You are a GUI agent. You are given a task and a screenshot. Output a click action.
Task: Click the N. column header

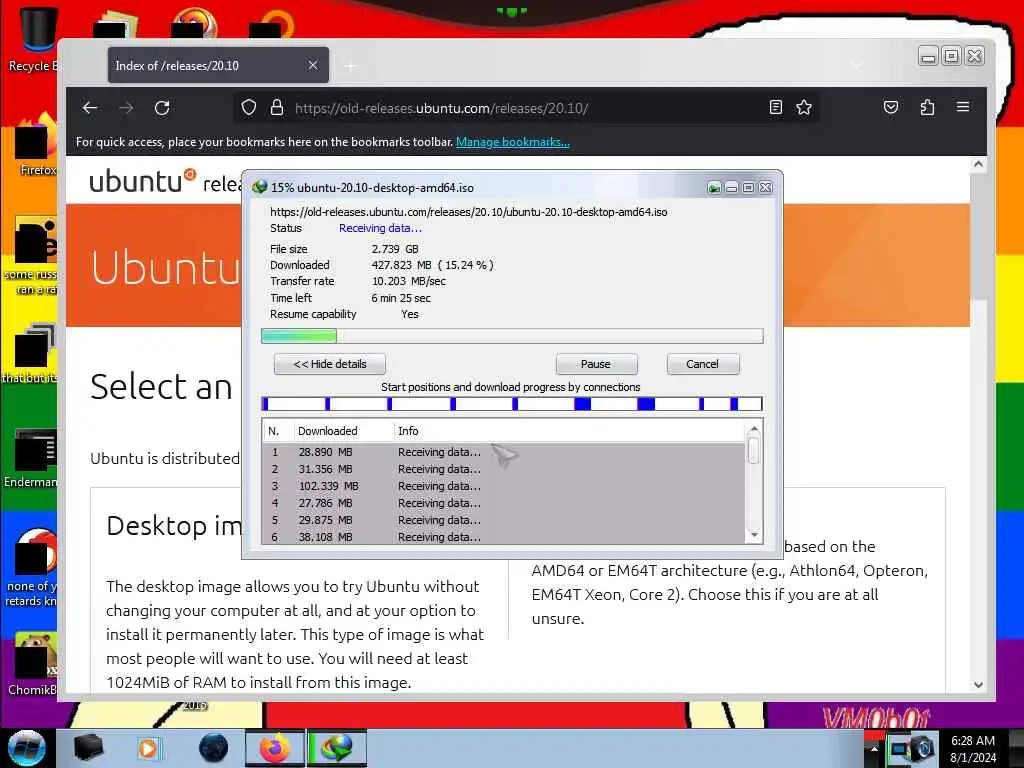click(278, 431)
